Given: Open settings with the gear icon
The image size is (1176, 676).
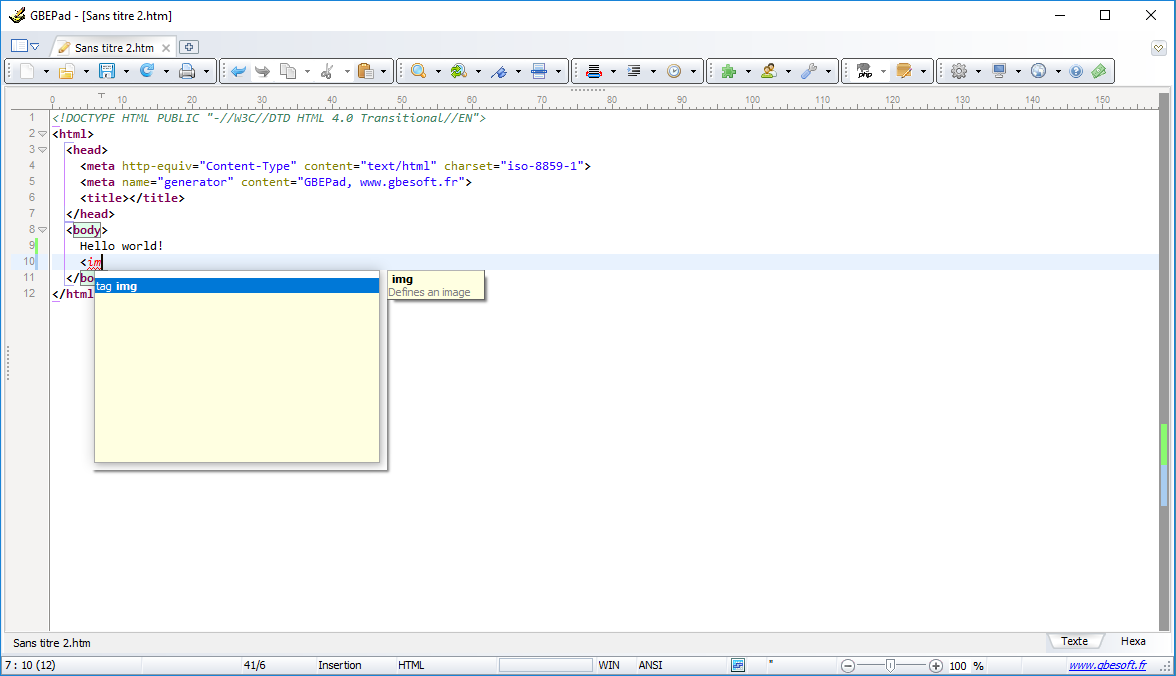Looking at the screenshot, I should point(958,71).
